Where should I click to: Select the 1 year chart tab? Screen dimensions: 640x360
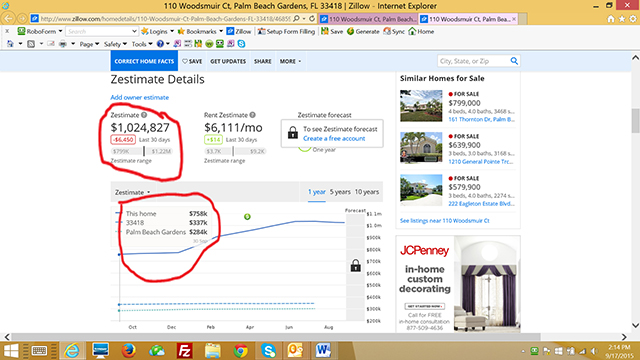click(x=317, y=192)
